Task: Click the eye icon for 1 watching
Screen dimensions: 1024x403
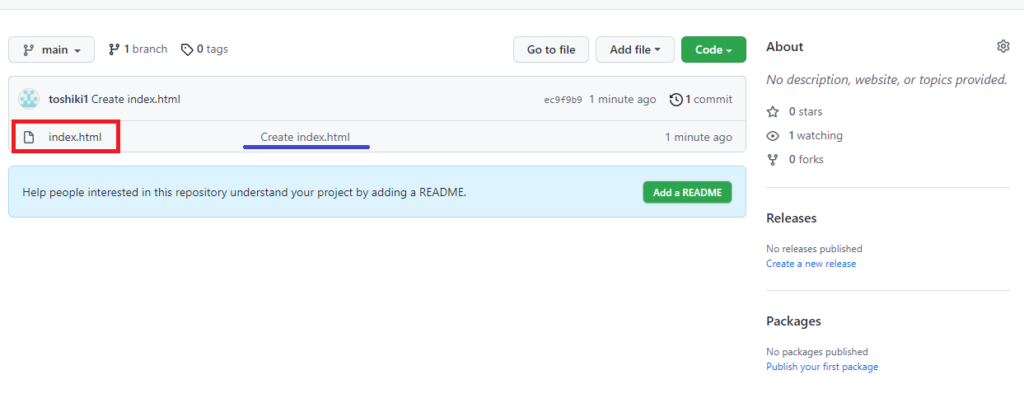Action: coord(772,136)
